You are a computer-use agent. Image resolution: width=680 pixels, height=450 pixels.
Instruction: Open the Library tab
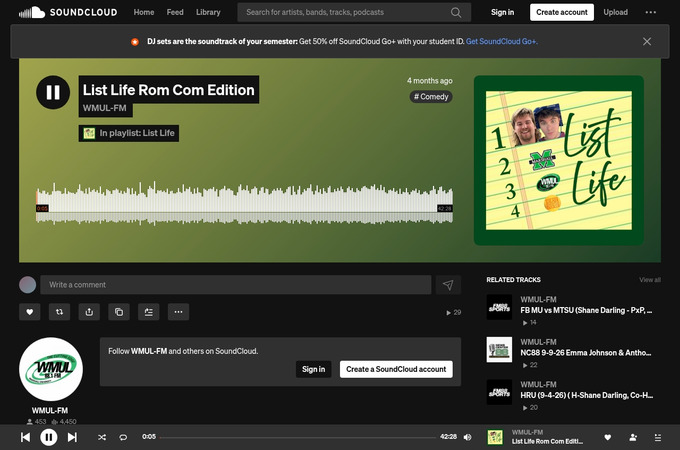[x=208, y=12]
